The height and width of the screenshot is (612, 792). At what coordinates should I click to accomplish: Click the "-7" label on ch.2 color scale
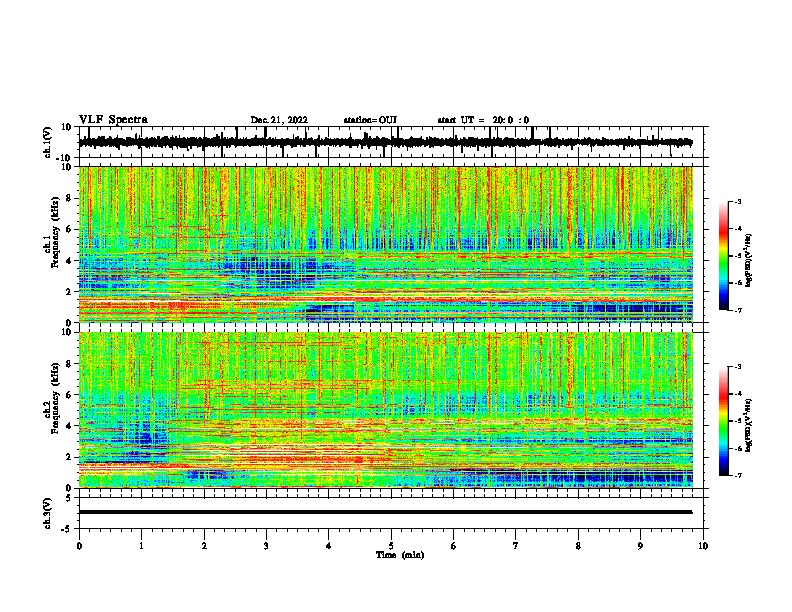click(737, 475)
